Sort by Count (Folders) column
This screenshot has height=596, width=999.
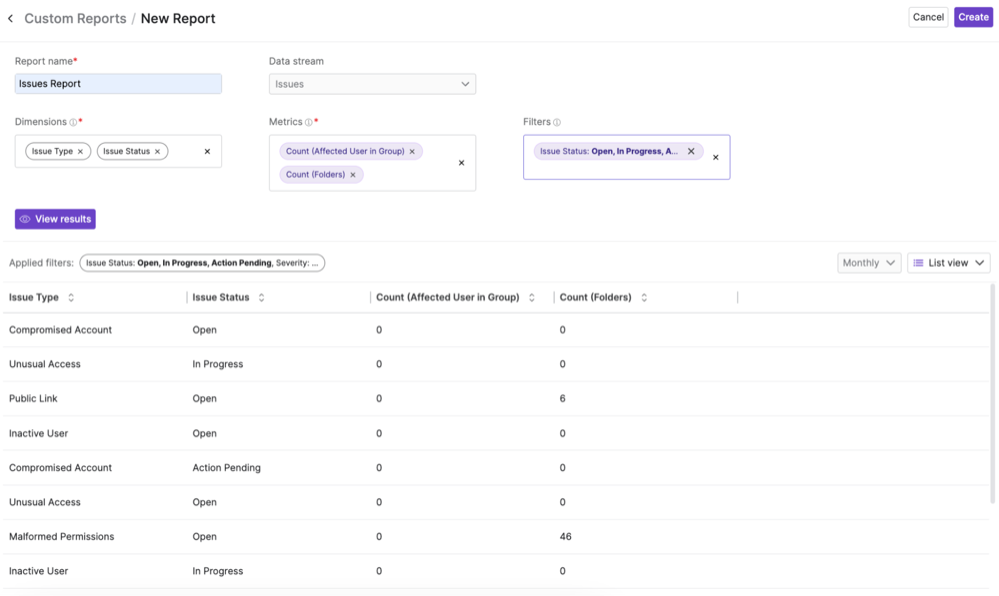pyautogui.click(x=644, y=298)
